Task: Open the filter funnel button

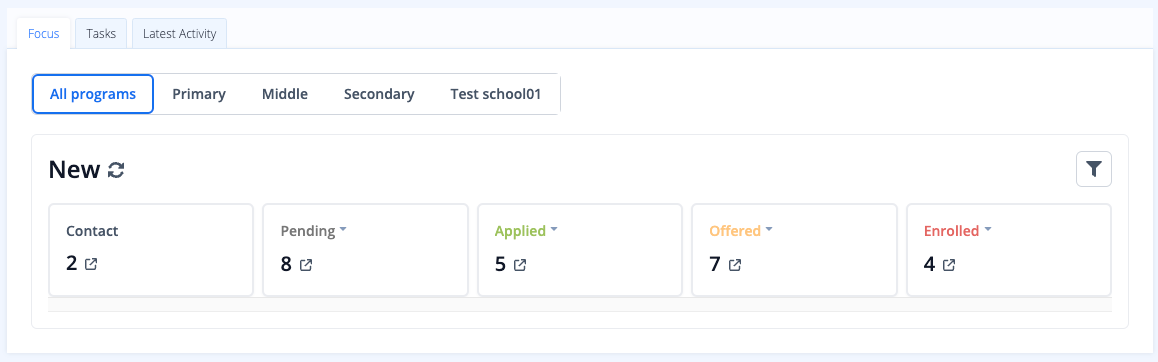Action: pos(1094,169)
